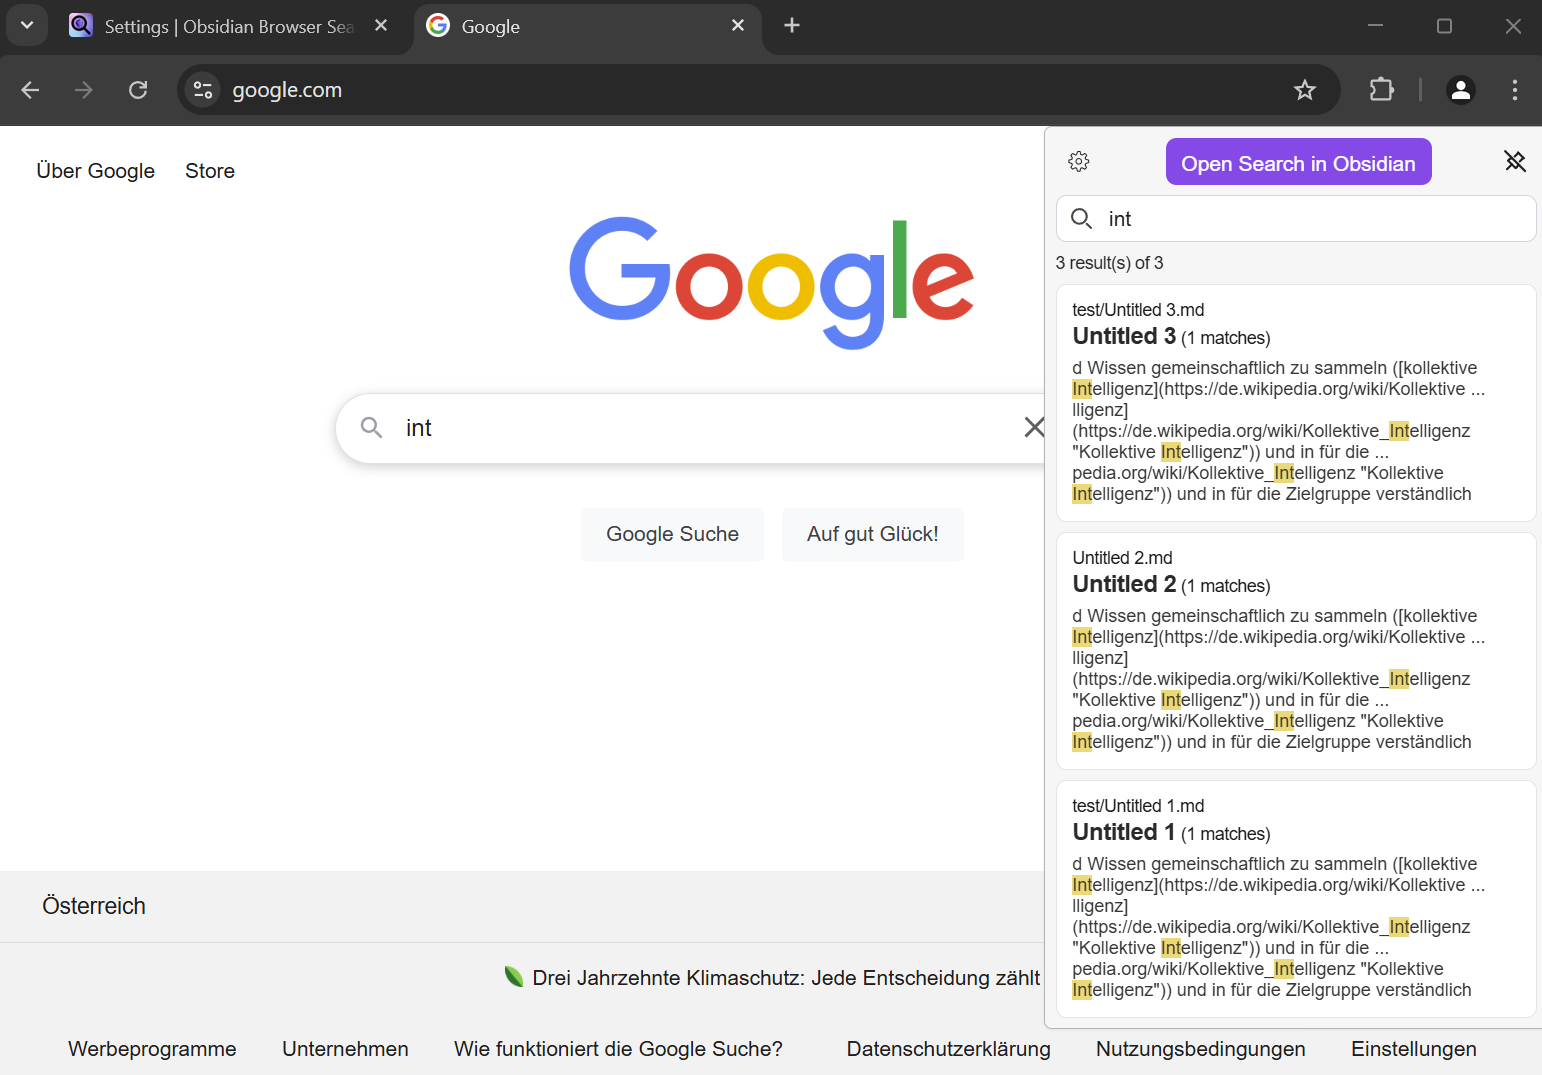Clear the Google search box with X
This screenshot has height=1075, width=1542.
pyautogui.click(x=1034, y=428)
